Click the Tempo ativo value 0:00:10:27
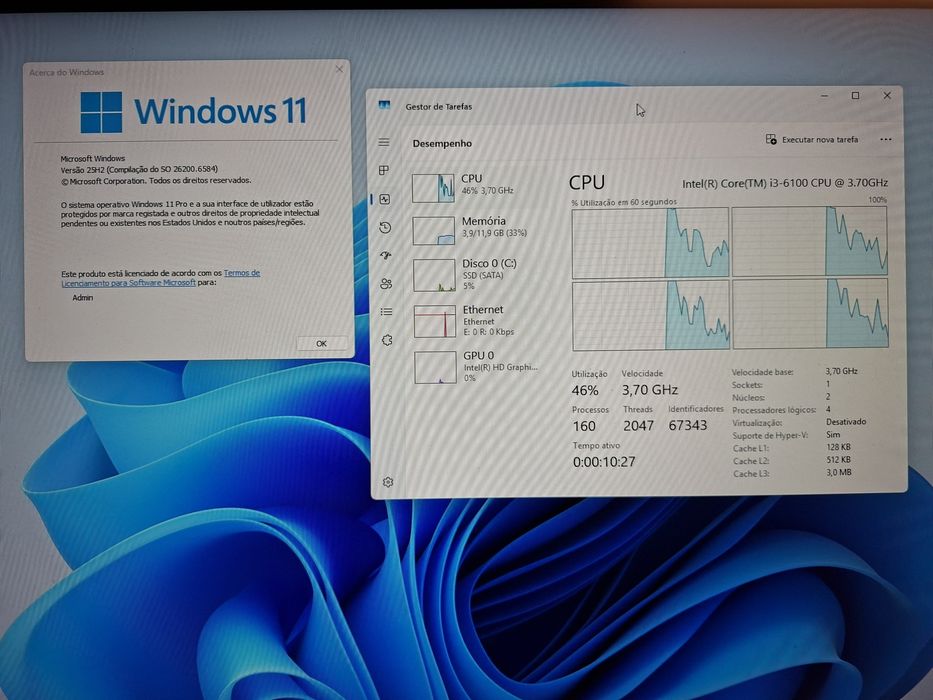The image size is (933, 700). click(x=604, y=462)
